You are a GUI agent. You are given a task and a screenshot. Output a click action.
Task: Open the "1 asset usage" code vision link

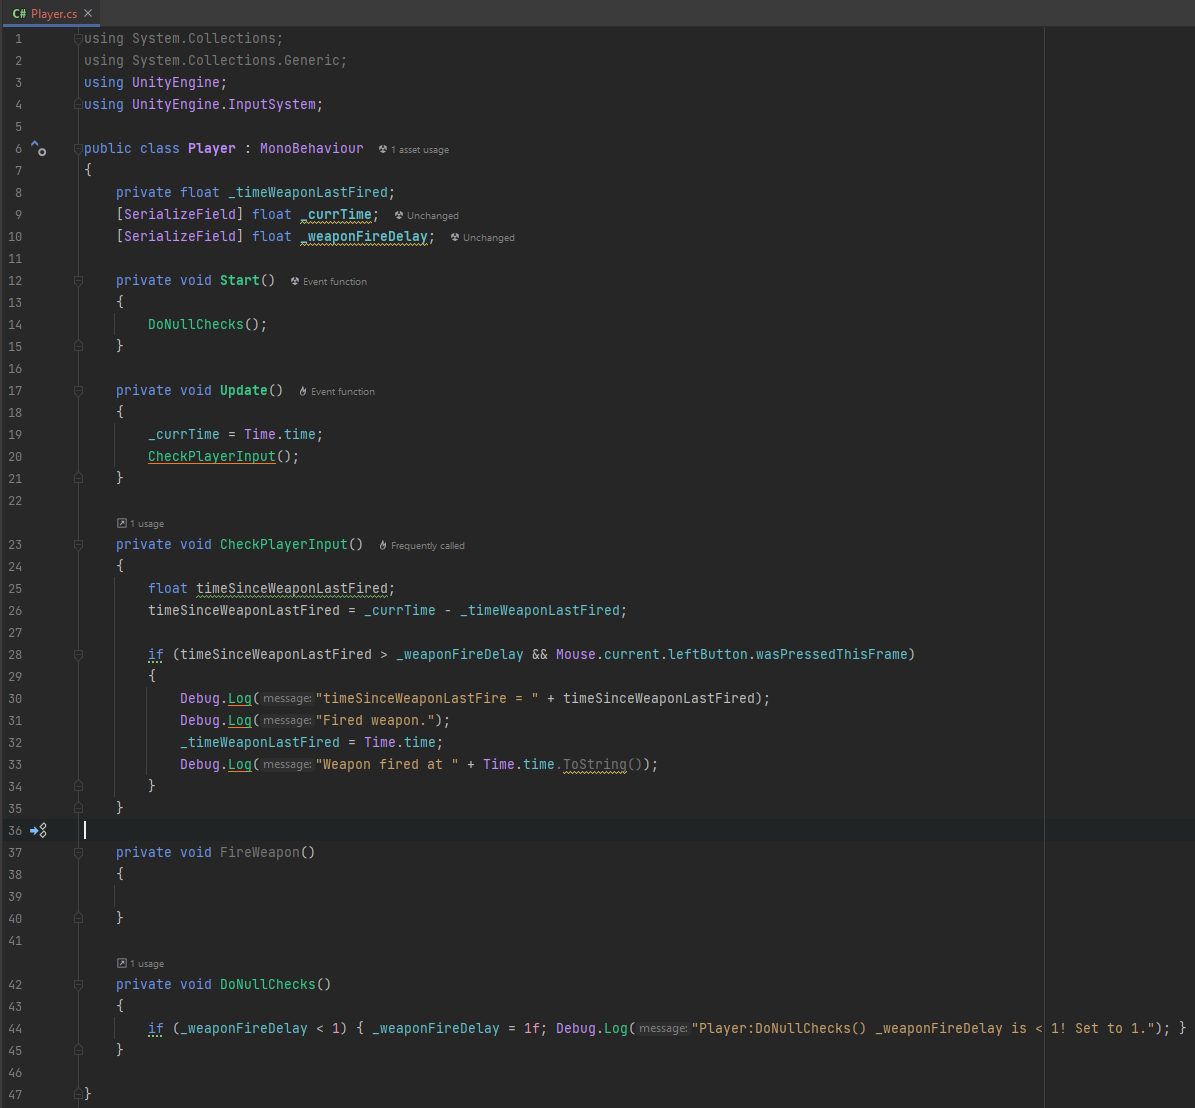pyautogui.click(x=420, y=148)
